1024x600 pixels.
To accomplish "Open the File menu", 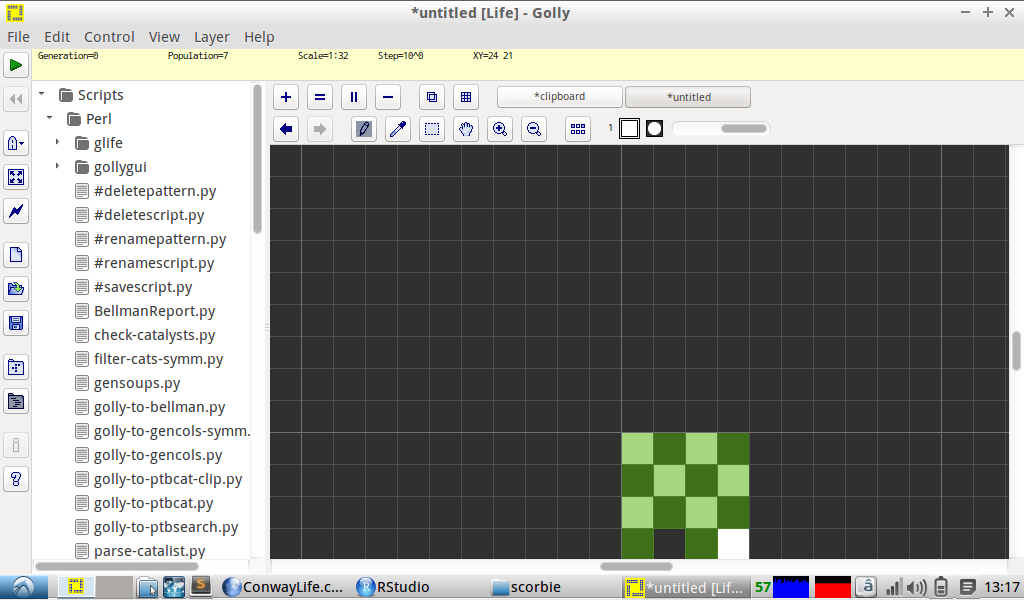I will click(18, 37).
